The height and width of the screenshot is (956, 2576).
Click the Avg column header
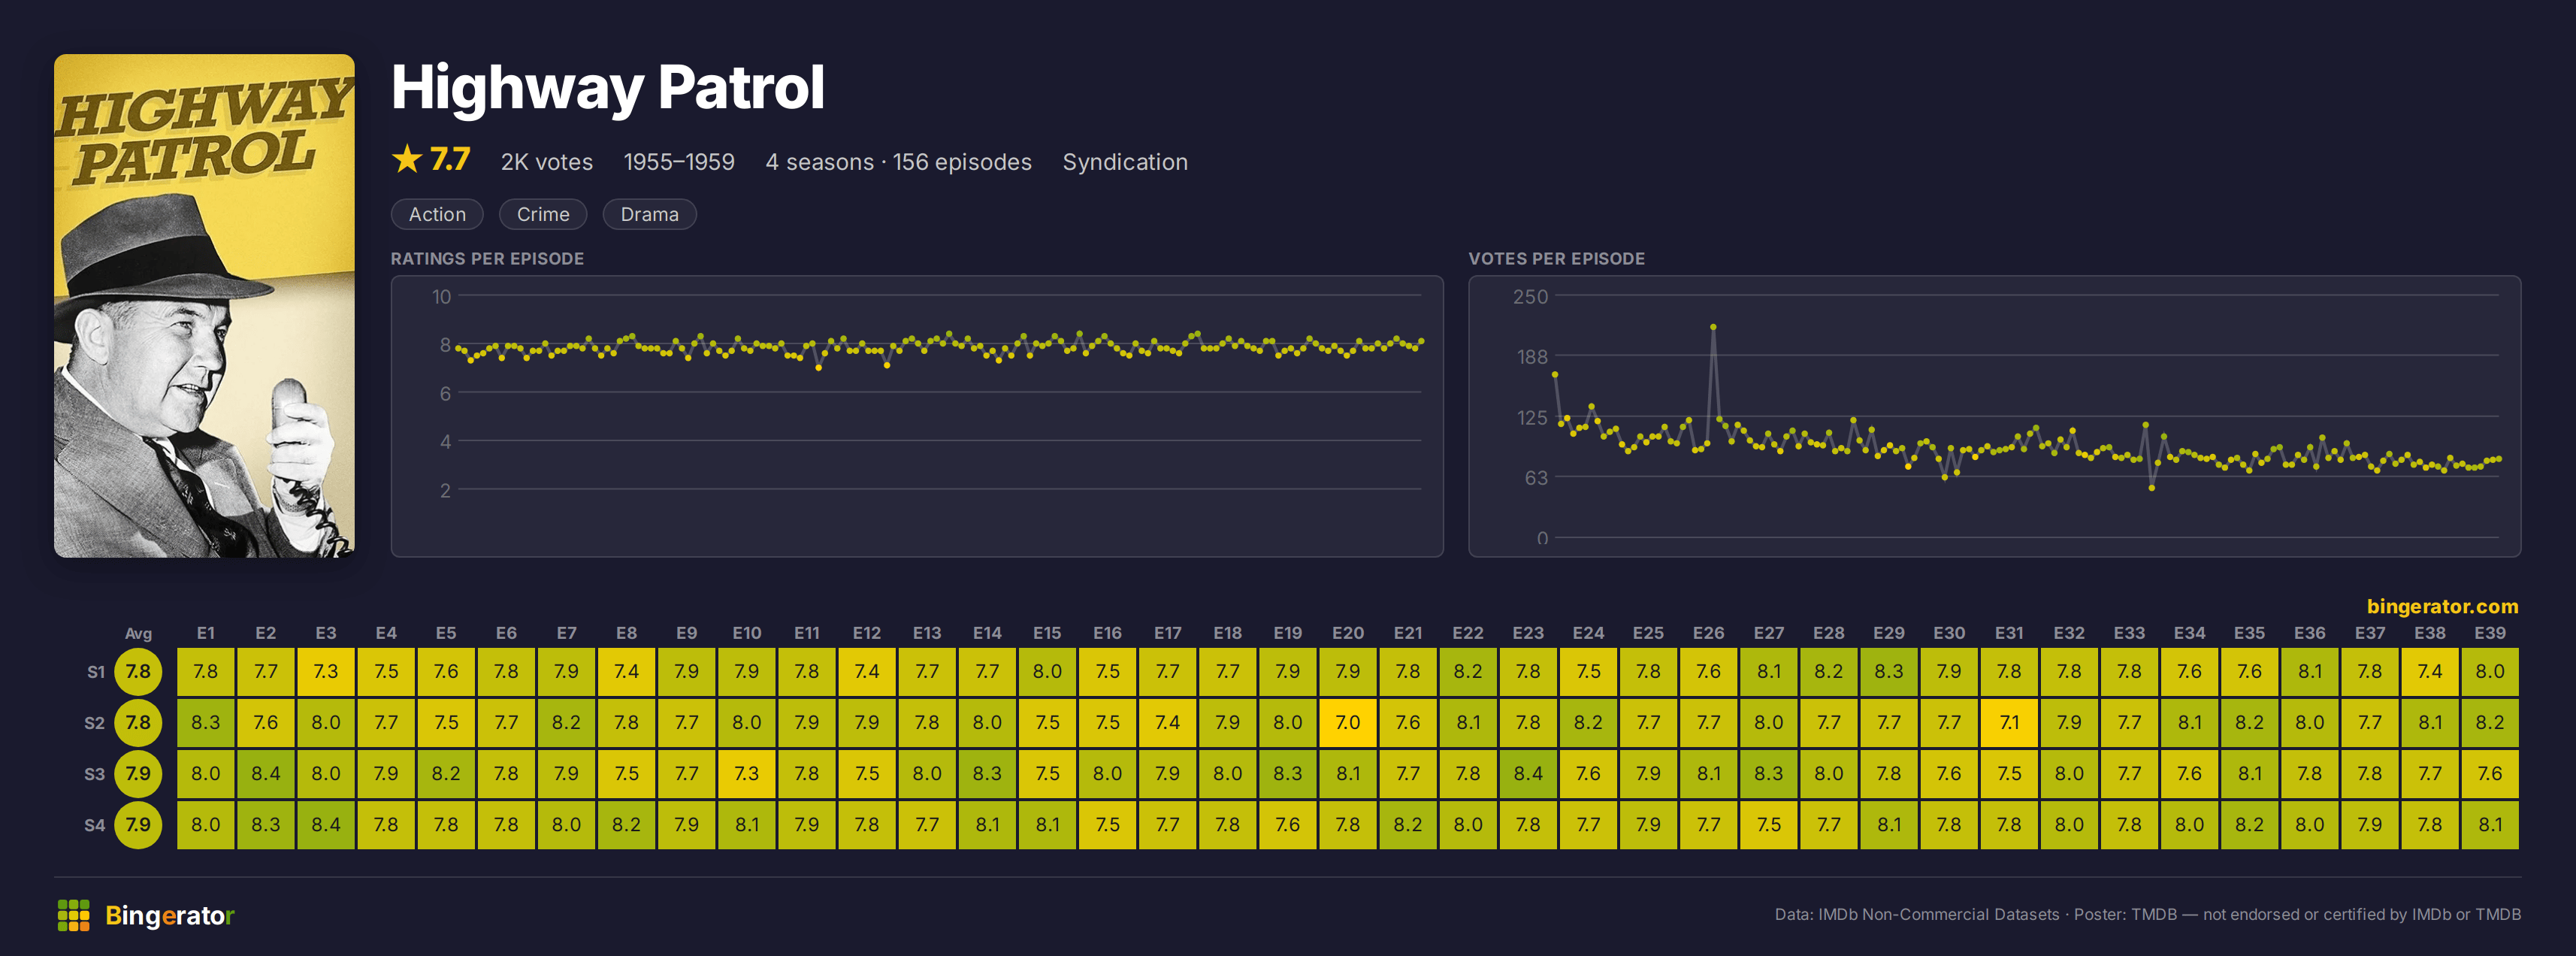pos(138,633)
